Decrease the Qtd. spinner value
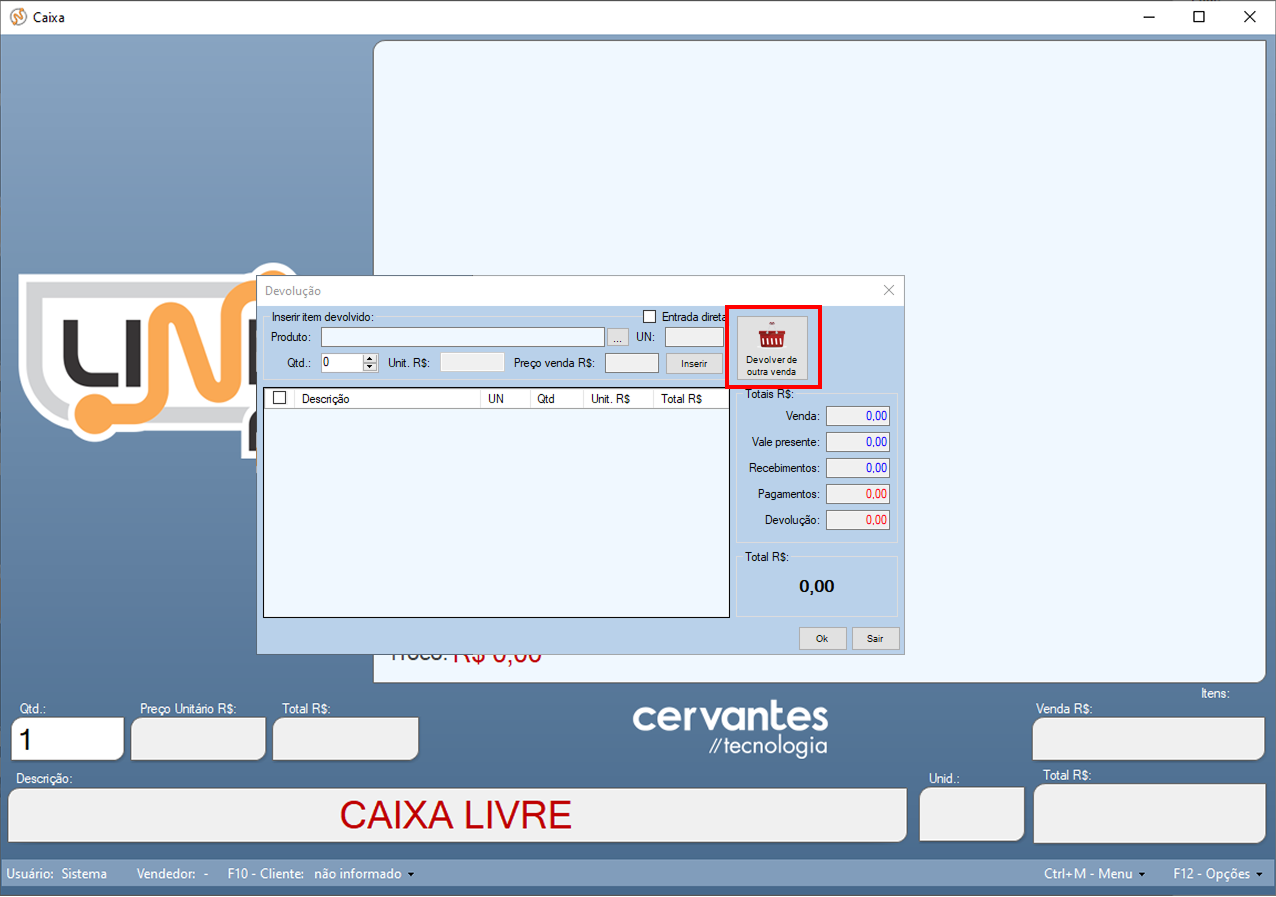The height and width of the screenshot is (897, 1276). coord(370,367)
